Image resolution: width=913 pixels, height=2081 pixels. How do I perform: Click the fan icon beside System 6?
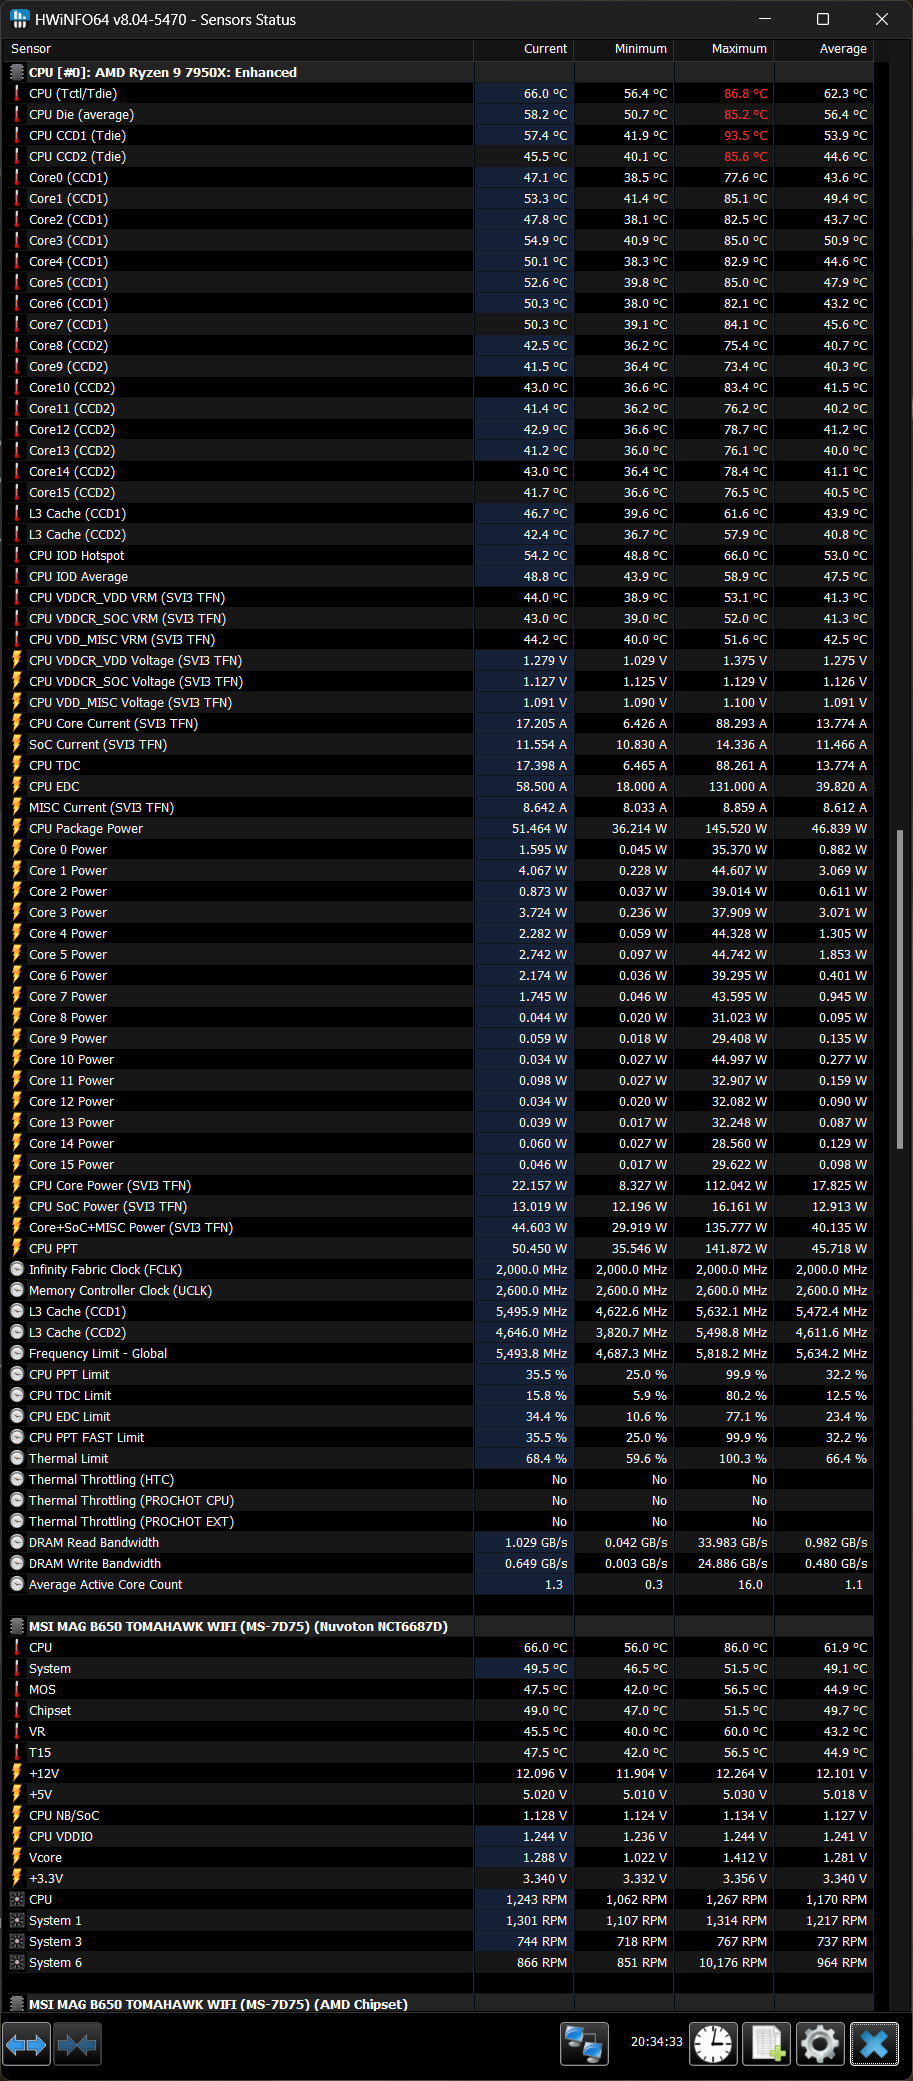point(16,1962)
